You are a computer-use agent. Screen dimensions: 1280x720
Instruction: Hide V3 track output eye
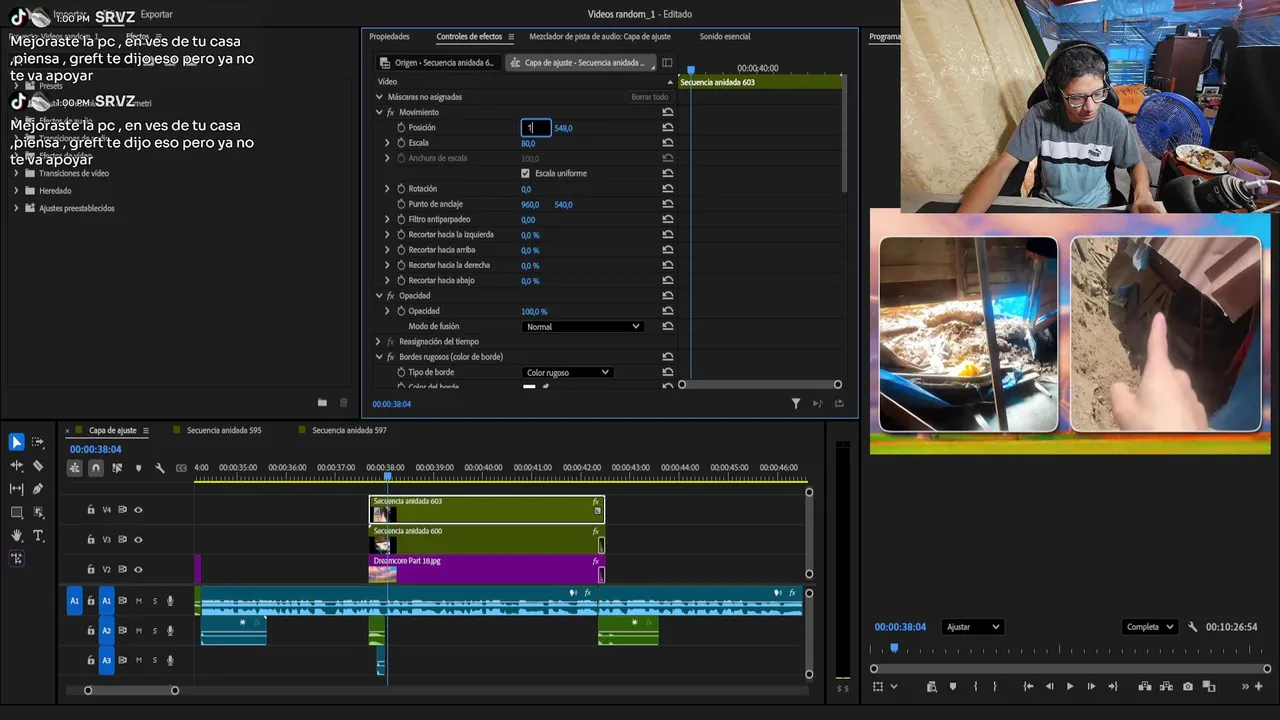point(138,540)
